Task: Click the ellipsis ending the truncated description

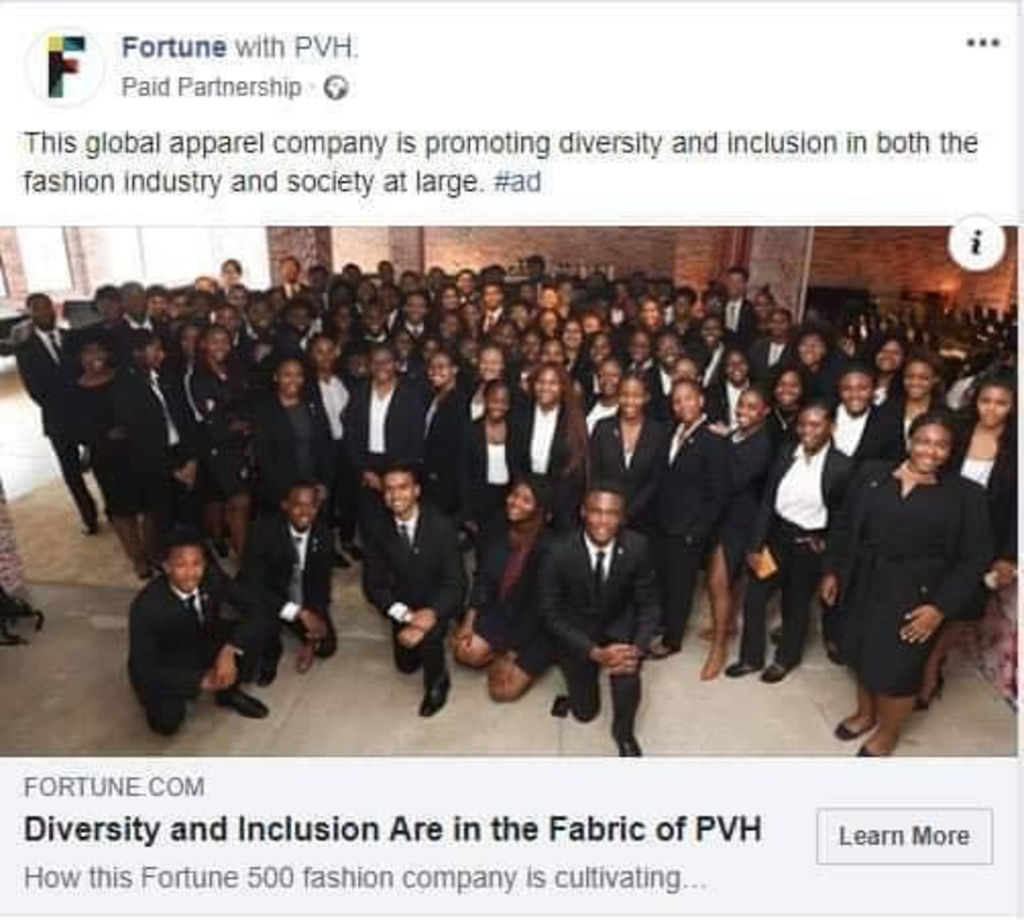Action: [x=694, y=883]
